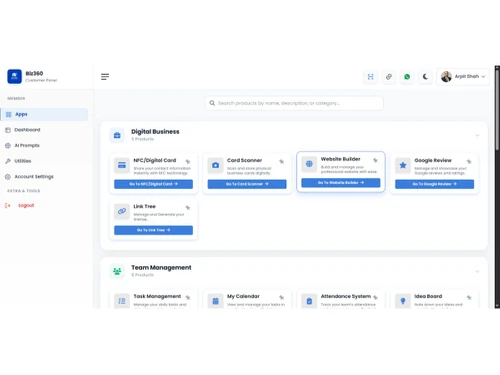Pin the NFC/Digital Card app
This screenshot has height=375, width=500.
[x=188, y=162]
